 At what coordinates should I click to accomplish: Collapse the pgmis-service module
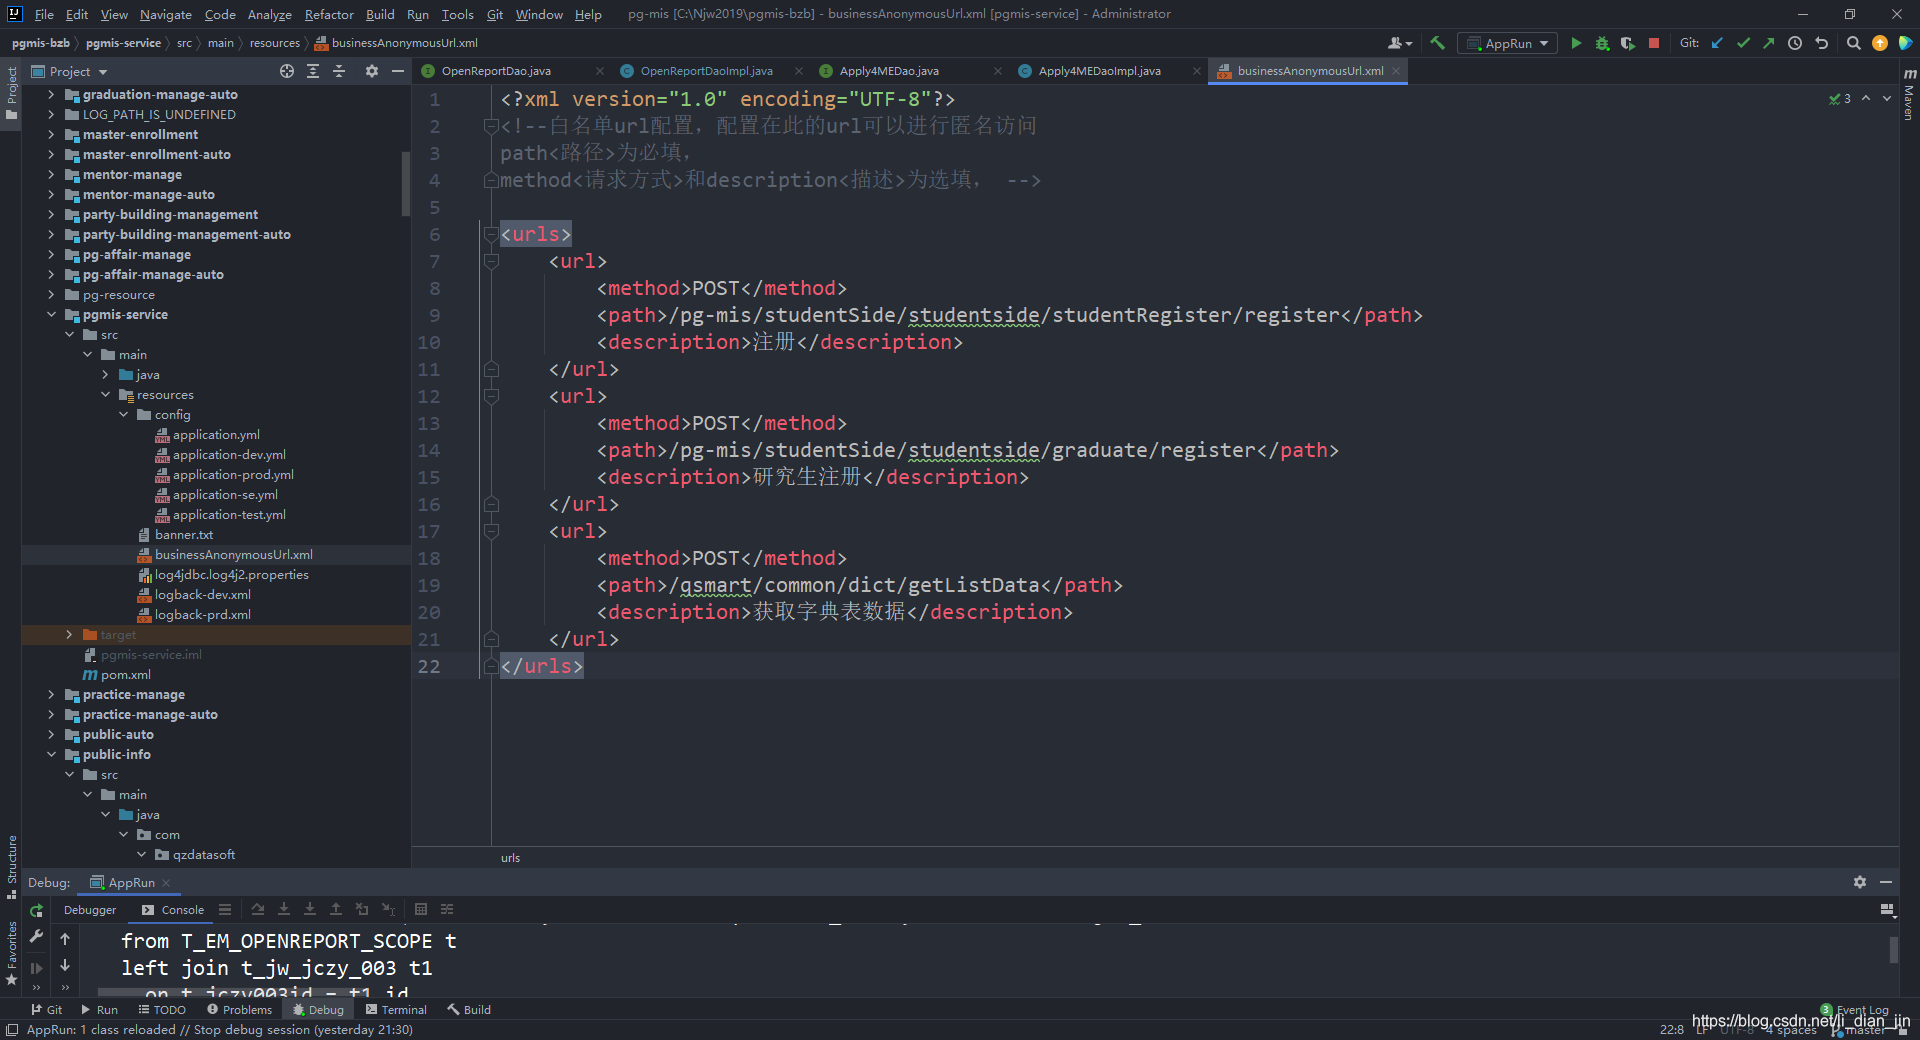(51, 315)
